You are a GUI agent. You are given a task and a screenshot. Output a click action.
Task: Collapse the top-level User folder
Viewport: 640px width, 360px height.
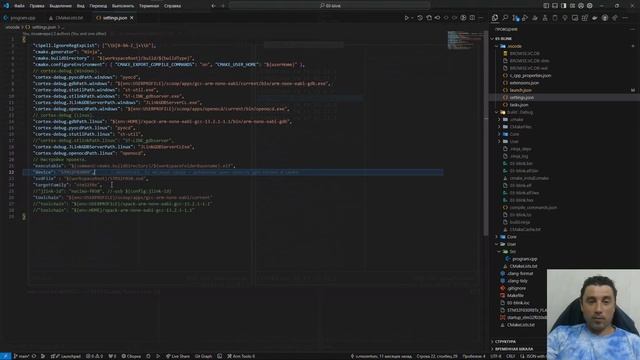511,244
